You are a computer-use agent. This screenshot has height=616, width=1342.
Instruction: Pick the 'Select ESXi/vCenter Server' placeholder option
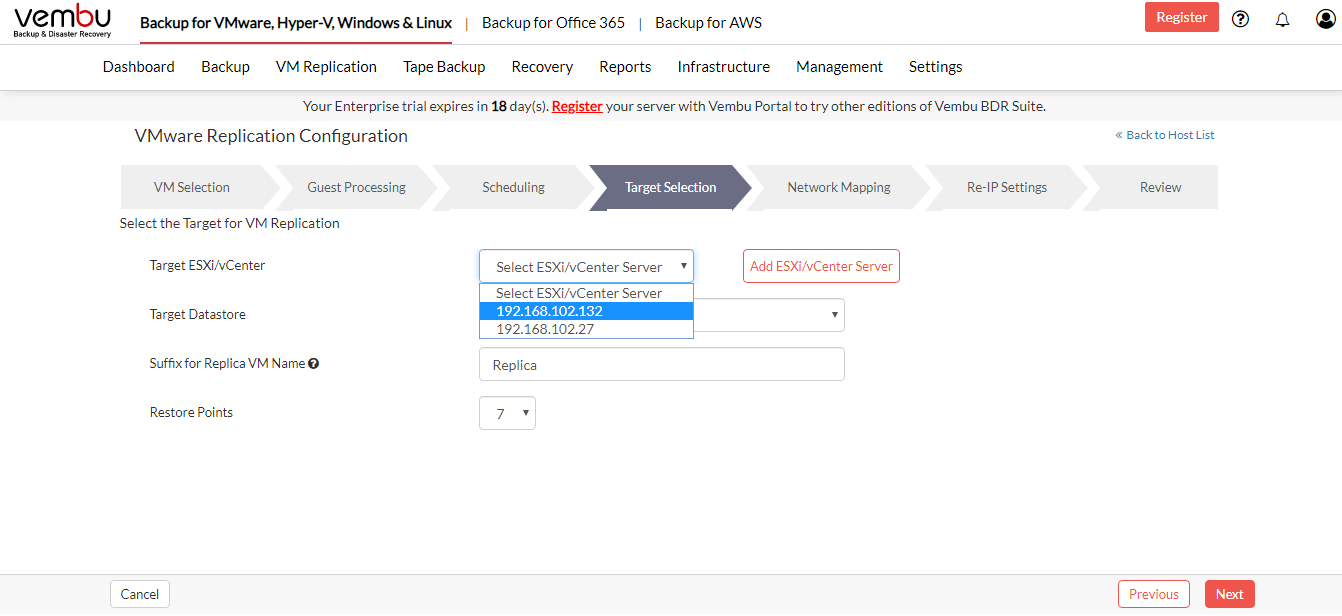coord(586,293)
